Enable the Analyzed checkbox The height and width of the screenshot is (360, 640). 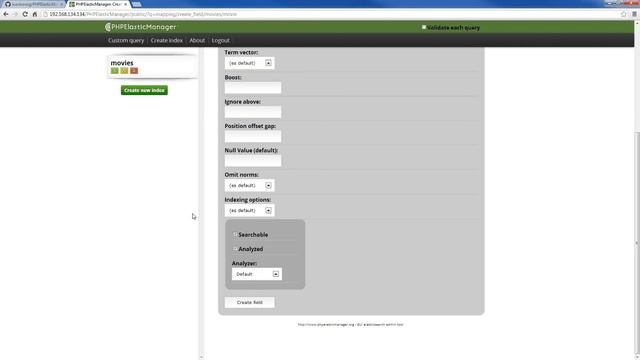pyautogui.click(x=235, y=249)
